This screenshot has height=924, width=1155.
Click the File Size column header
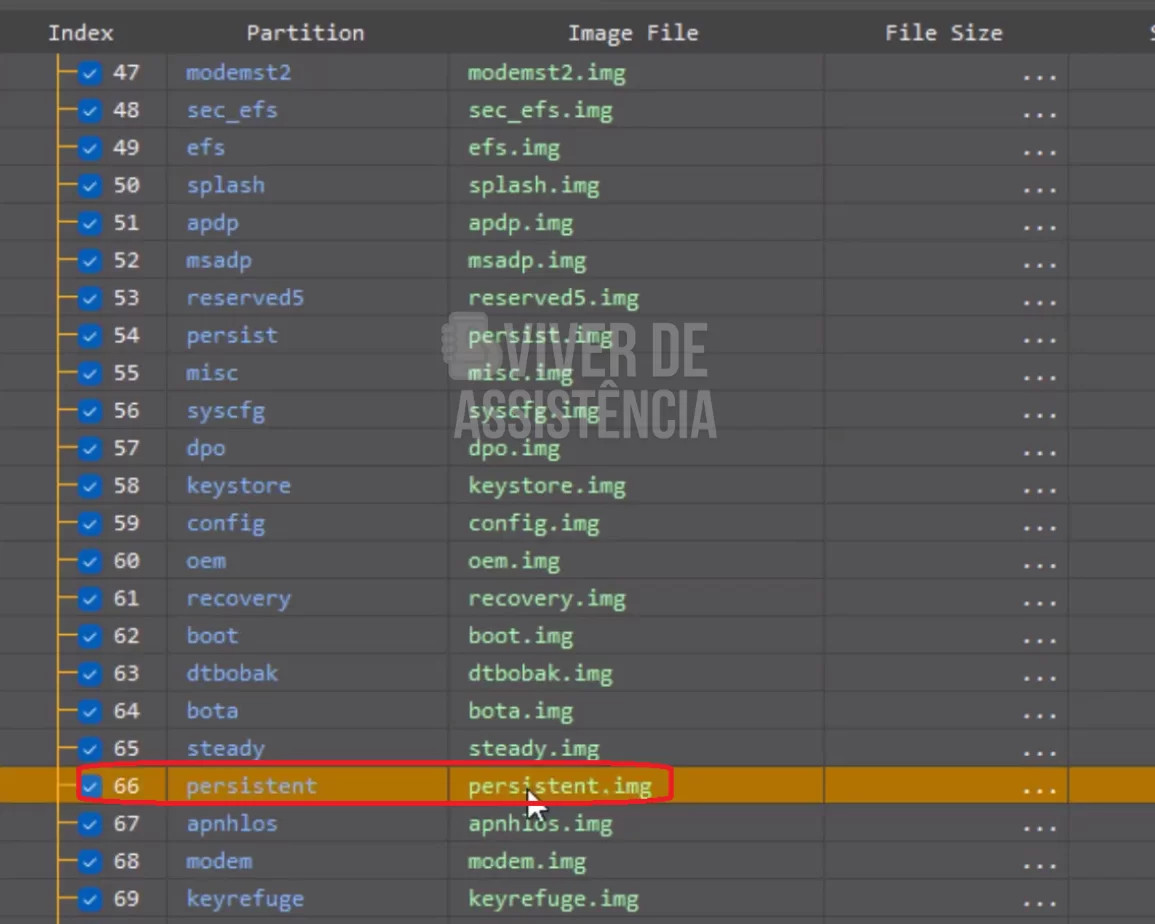(x=943, y=33)
